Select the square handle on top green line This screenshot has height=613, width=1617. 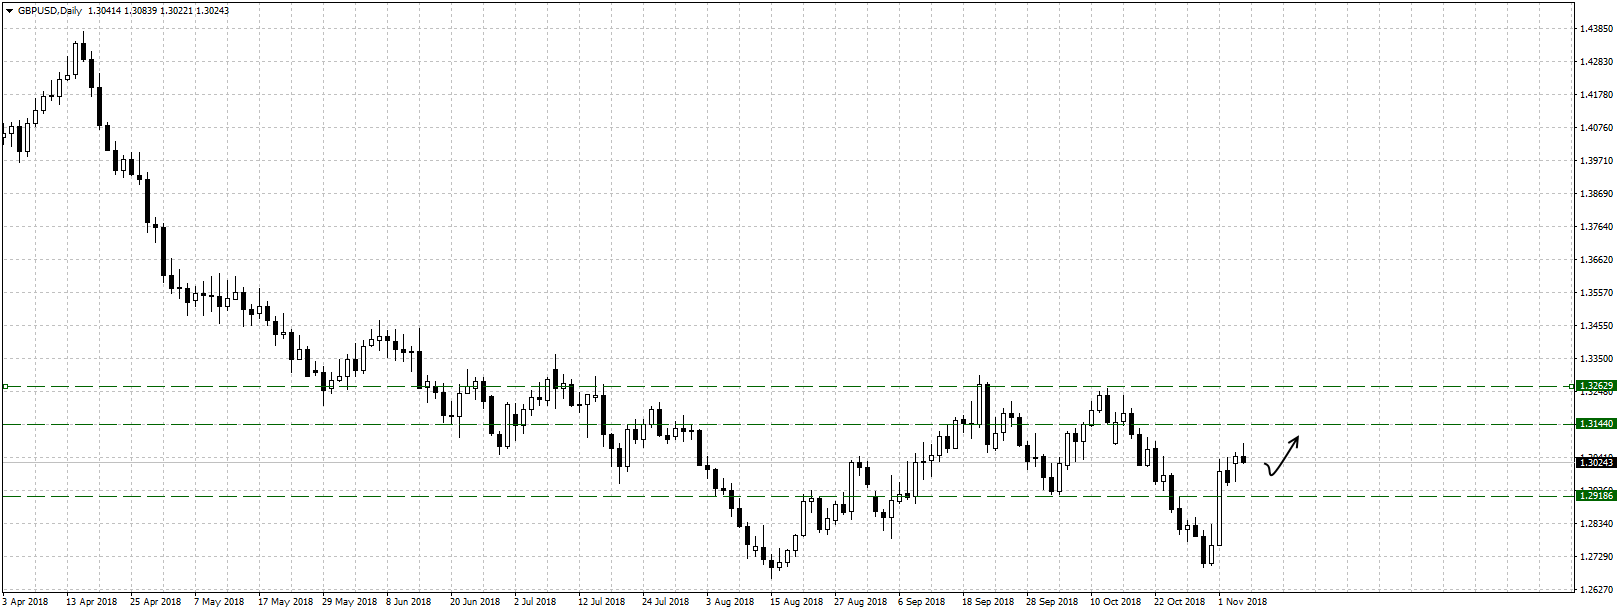pos(5,386)
